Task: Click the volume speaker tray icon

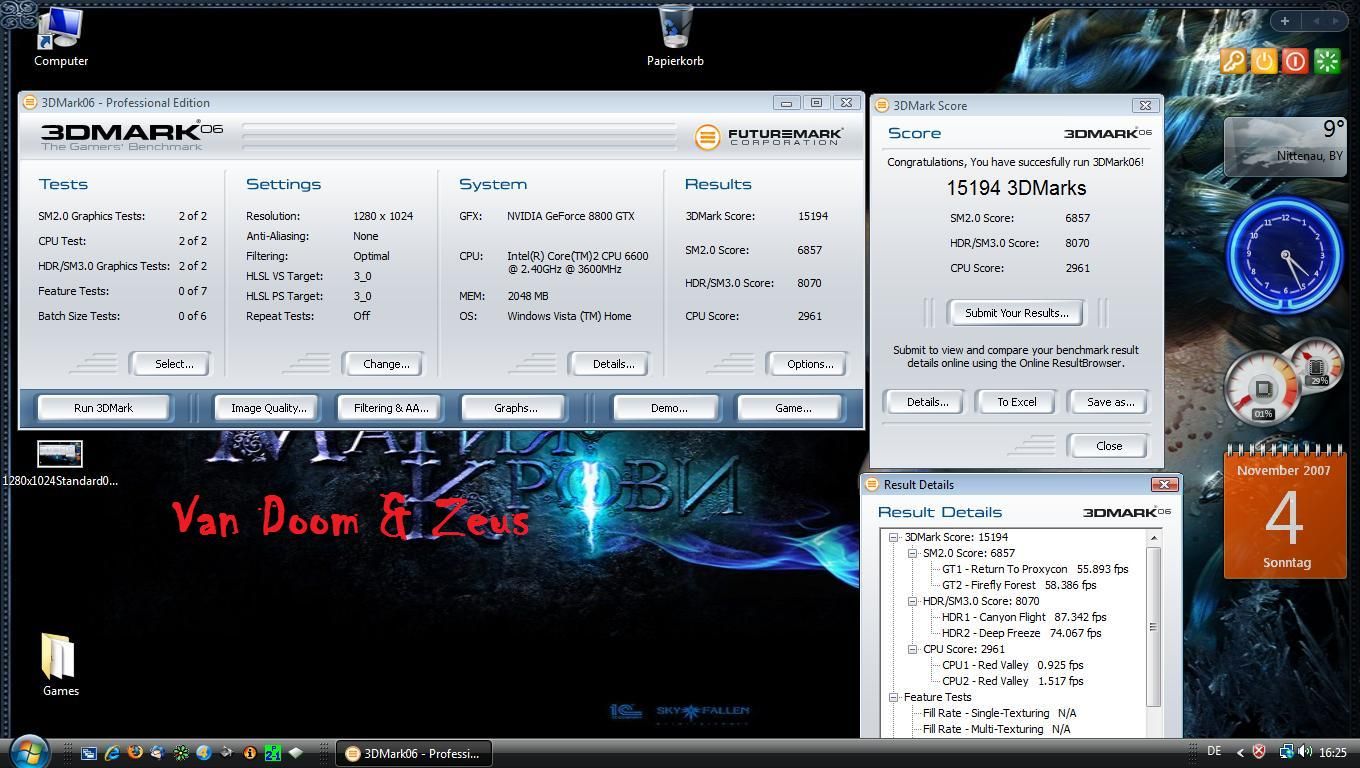Action: [x=1305, y=752]
